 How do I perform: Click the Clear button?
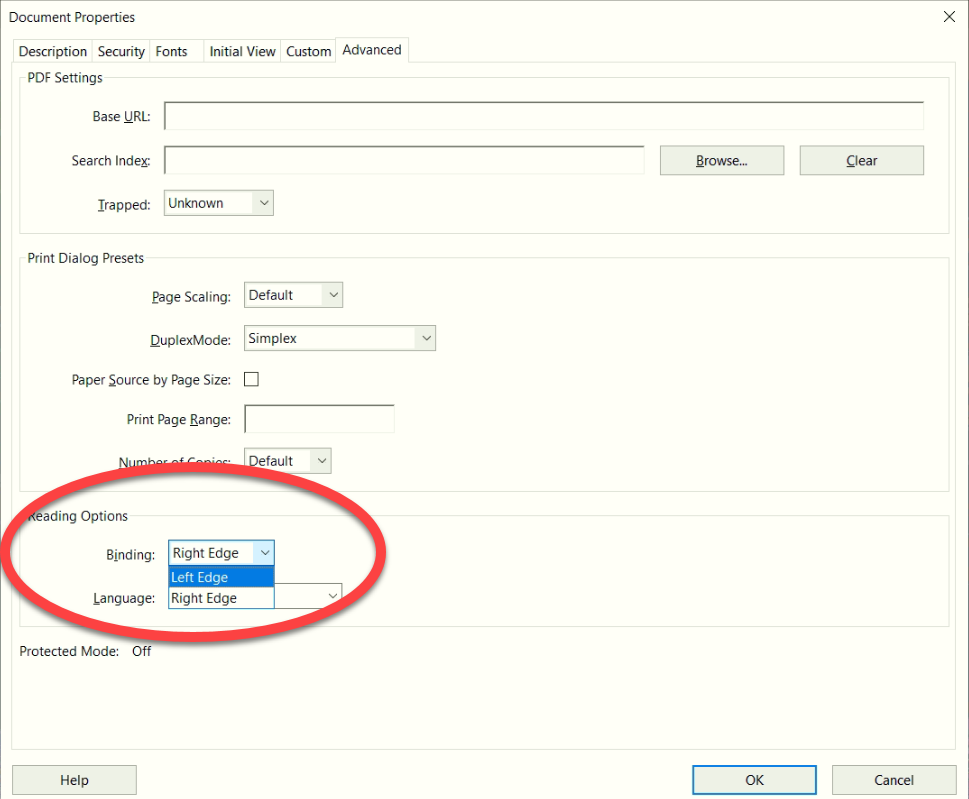[x=861, y=160]
